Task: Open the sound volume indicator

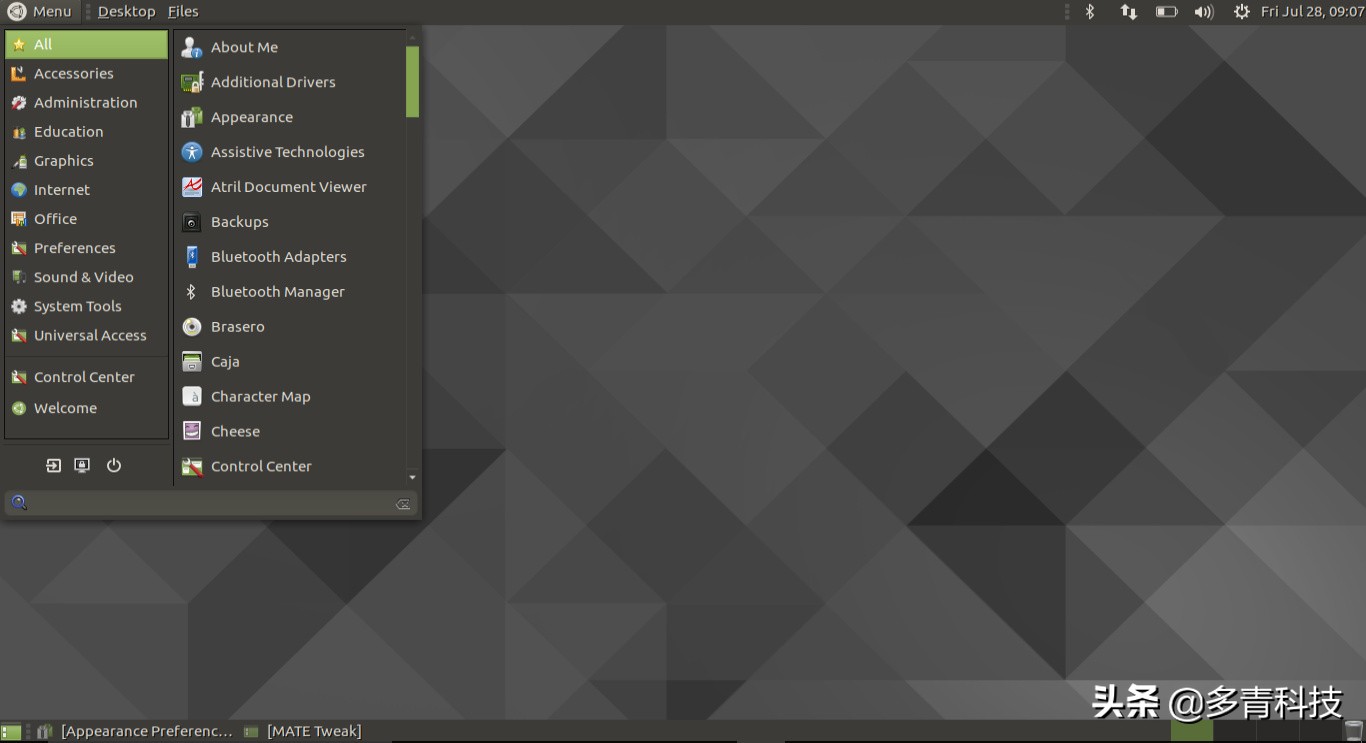Action: pos(1204,12)
